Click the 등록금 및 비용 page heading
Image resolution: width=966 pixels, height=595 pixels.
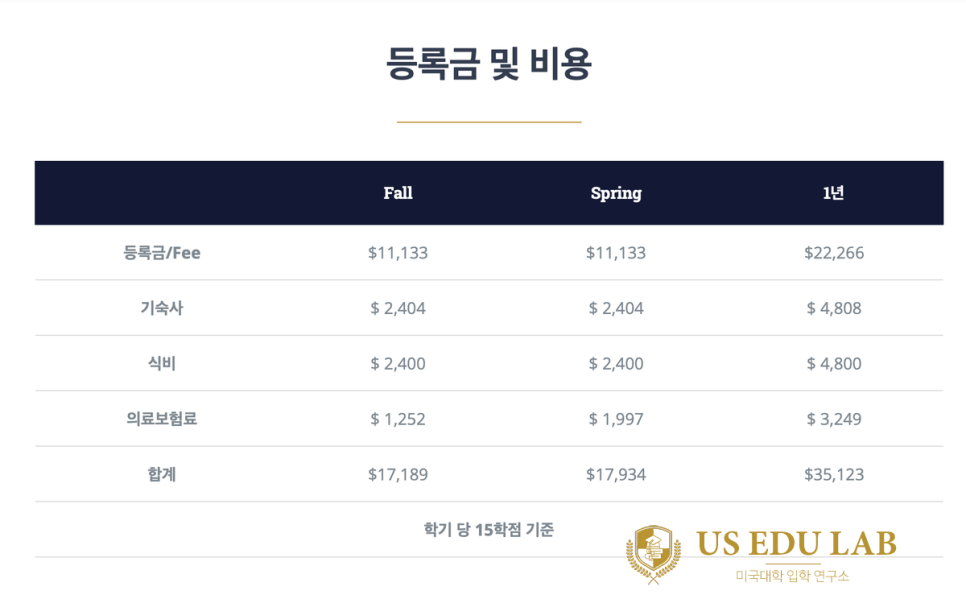click(x=489, y=63)
